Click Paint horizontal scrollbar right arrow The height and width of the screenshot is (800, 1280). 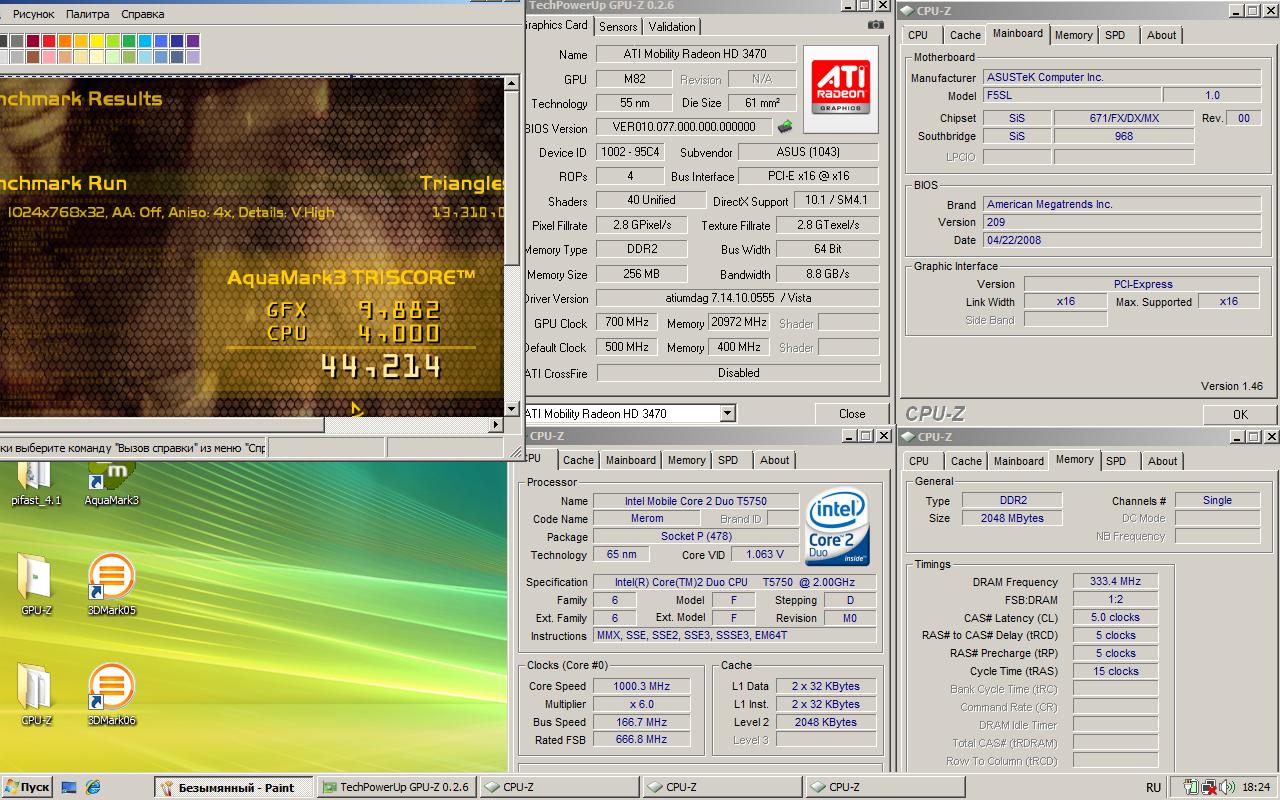495,425
